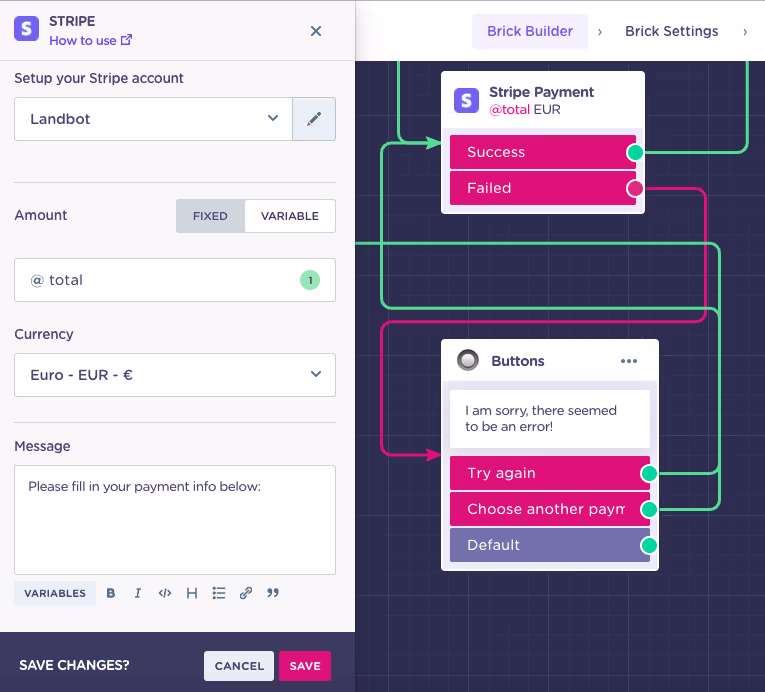This screenshot has height=692, width=765.
Task: Click the Stripe logo icon in panel header
Action: click(26, 29)
